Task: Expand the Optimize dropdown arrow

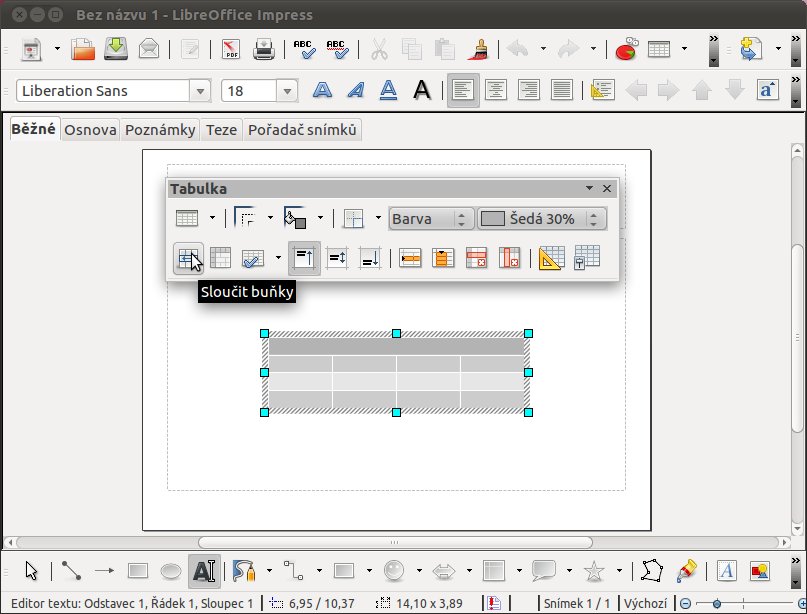Action: (x=278, y=257)
